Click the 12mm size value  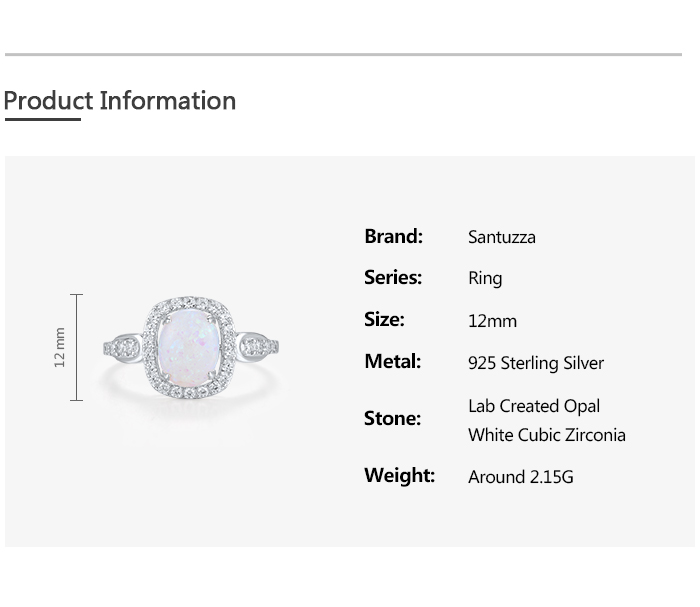pos(492,321)
